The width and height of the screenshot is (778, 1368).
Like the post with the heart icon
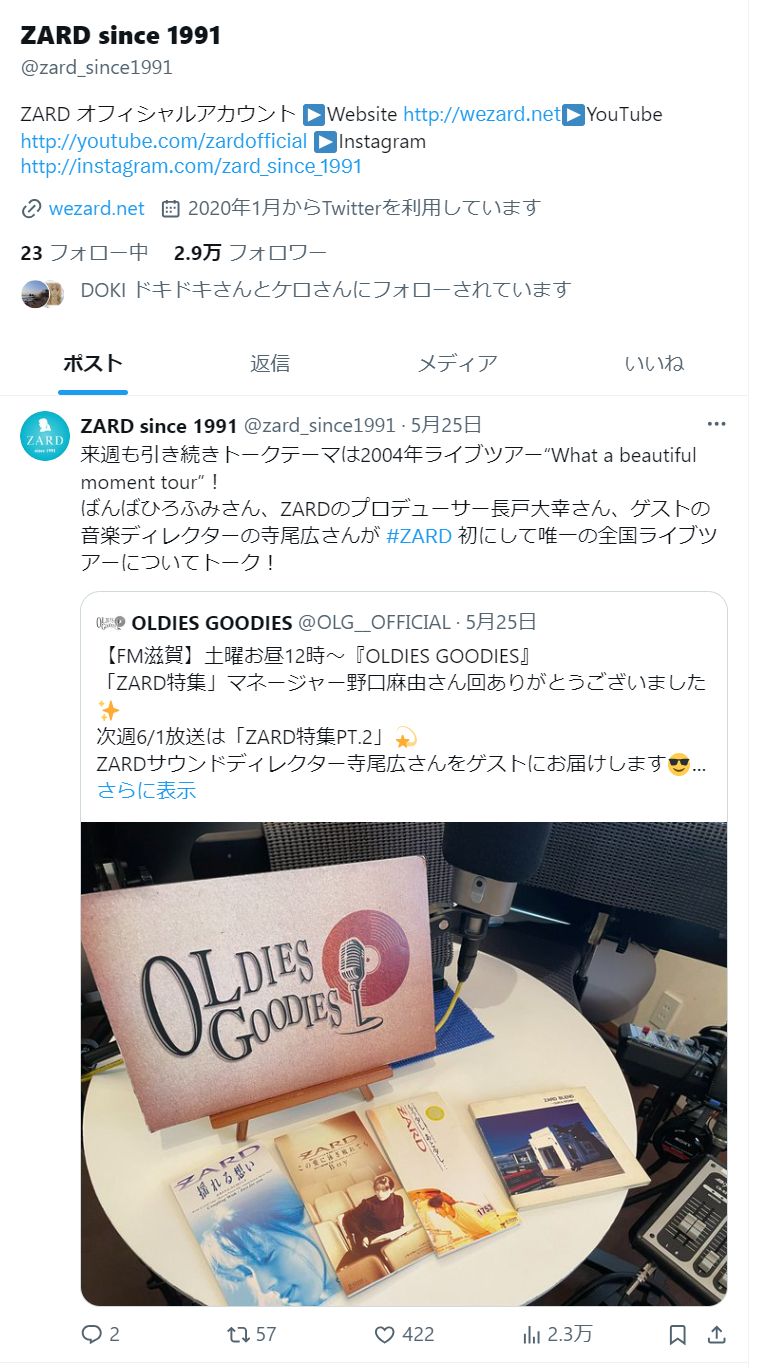385,1334
